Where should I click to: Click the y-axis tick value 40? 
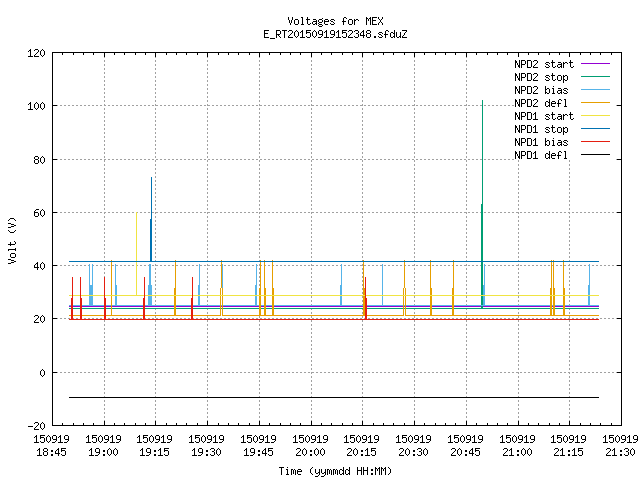click(x=40, y=266)
